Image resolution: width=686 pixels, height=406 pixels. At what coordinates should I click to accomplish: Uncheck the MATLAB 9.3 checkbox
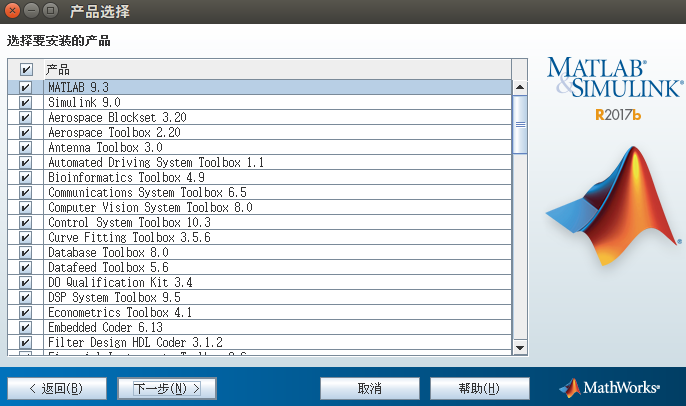pos(25,88)
